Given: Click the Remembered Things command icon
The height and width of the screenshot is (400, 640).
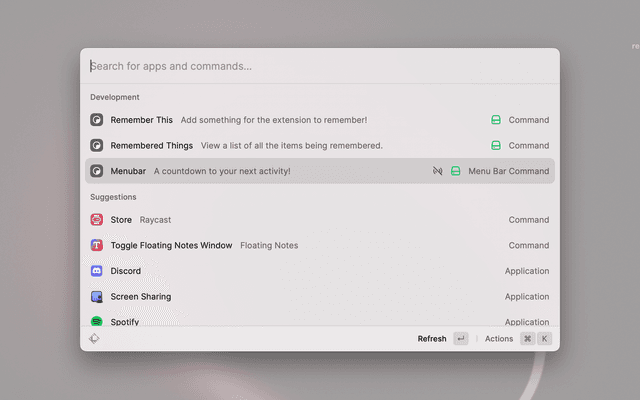Looking at the screenshot, I should [x=97, y=146].
